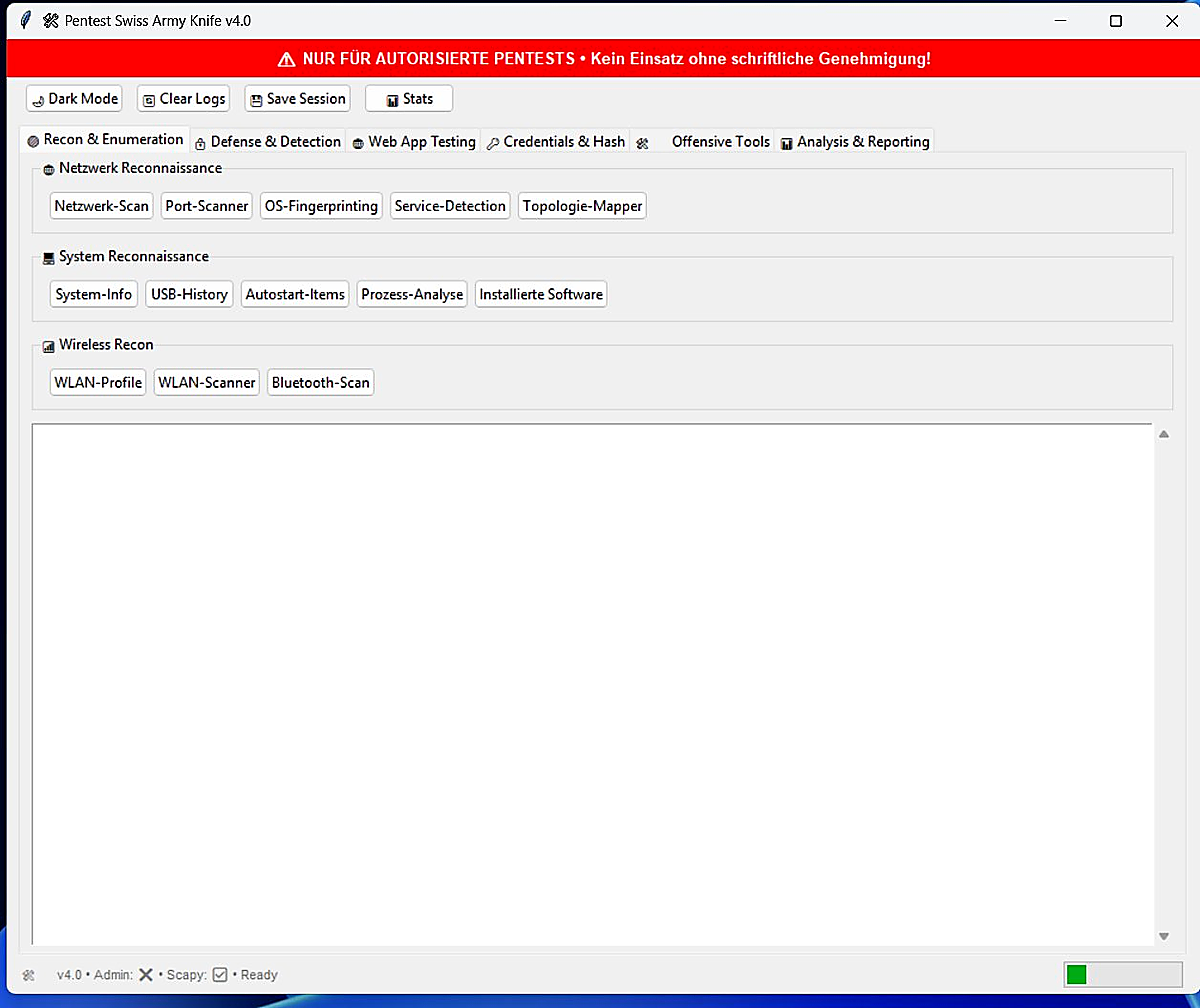Click scrollbar up arrow in log

click(1164, 434)
